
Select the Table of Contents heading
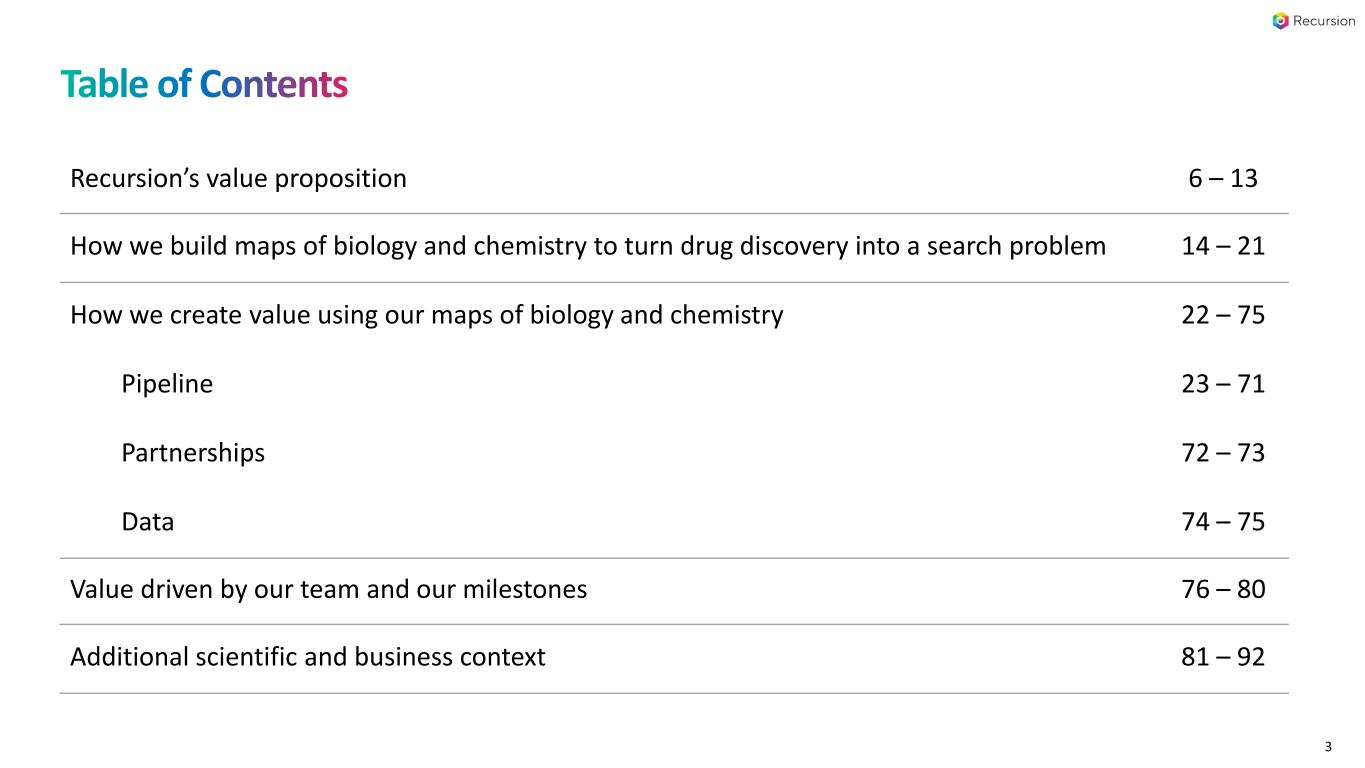[204, 85]
